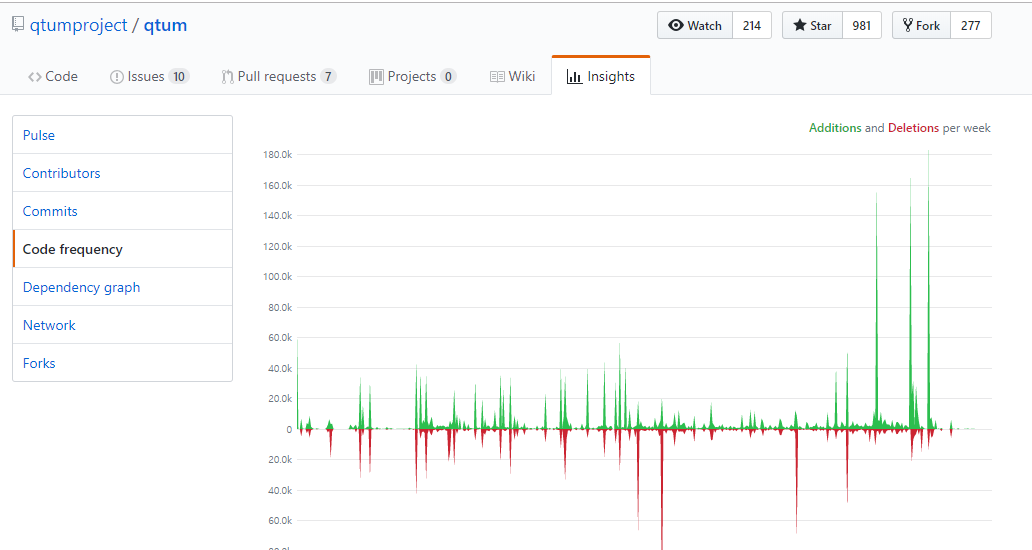1032x550 pixels.
Task: Star the repository with the Star button
Action: click(x=812, y=26)
